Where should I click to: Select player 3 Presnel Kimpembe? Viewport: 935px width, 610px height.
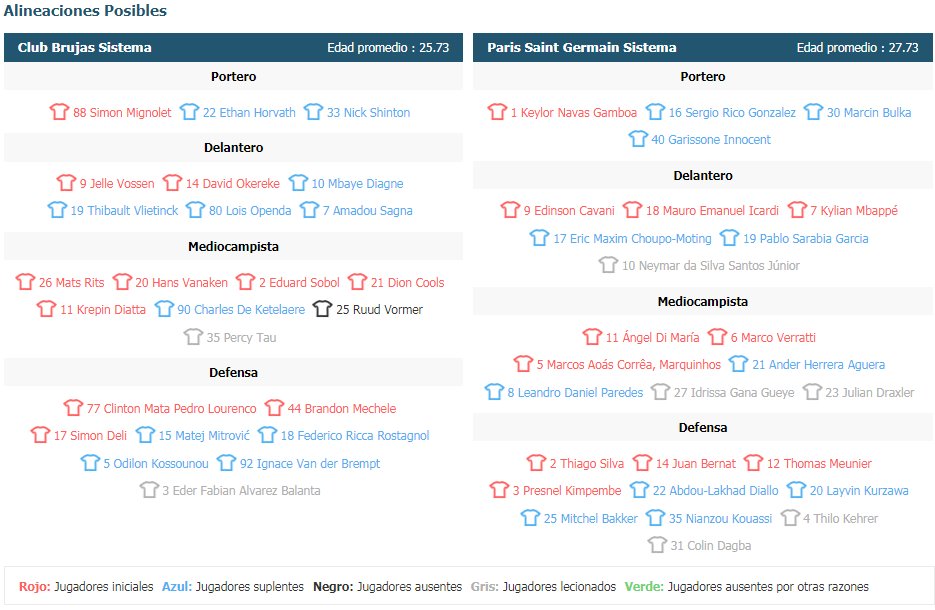(x=566, y=491)
